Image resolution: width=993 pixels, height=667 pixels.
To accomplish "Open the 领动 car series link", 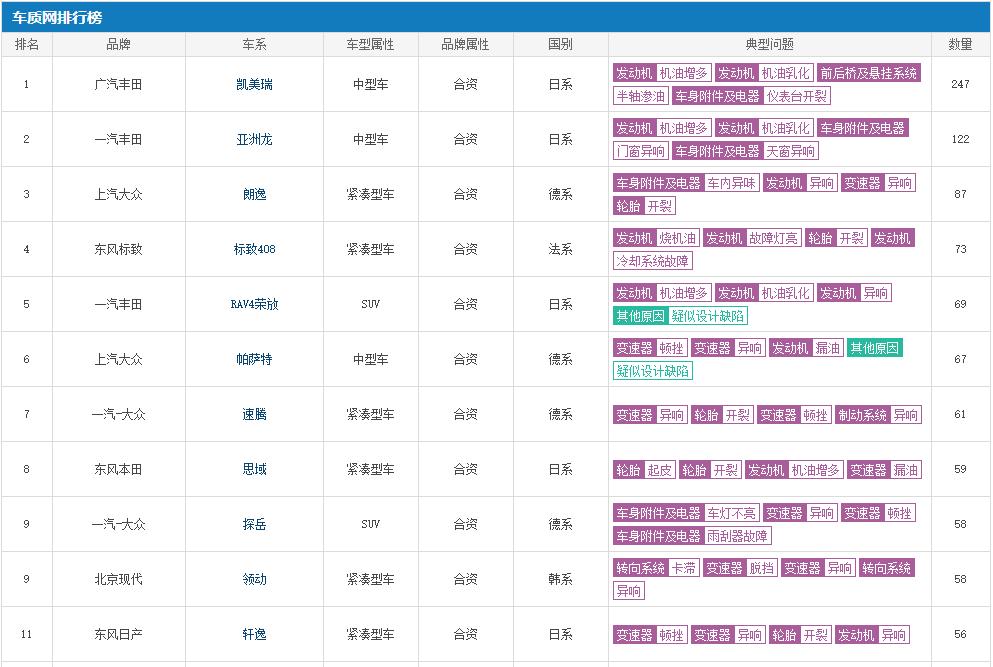I will pyautogui.click(x=254, y=580).
